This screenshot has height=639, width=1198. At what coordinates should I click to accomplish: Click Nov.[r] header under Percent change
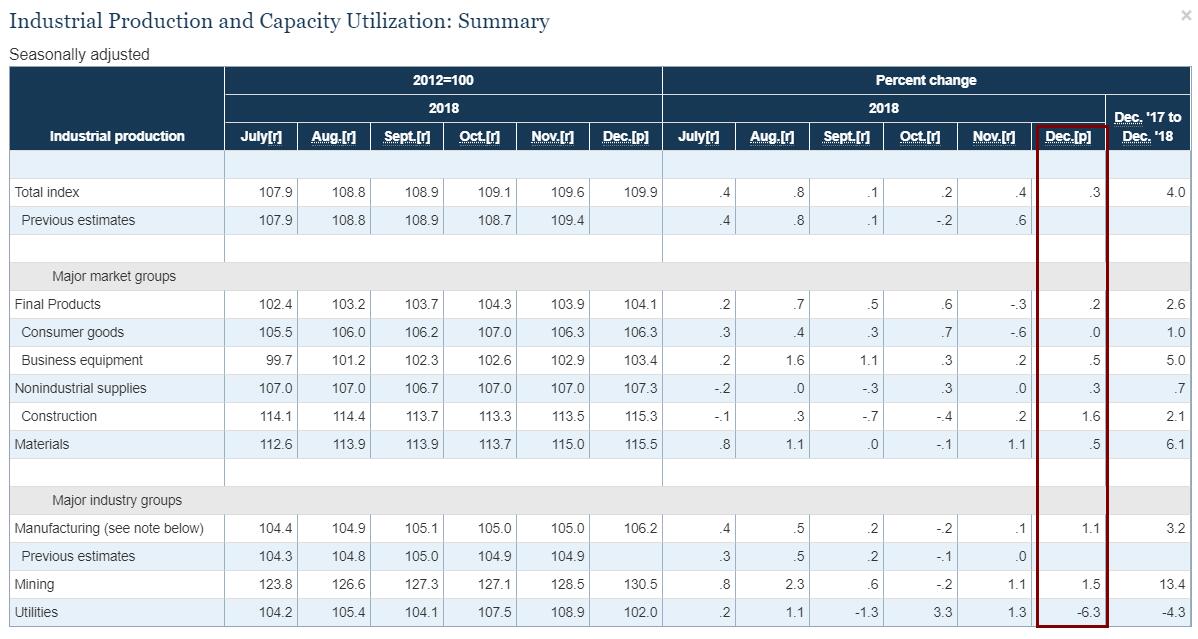tap(995, 136)
